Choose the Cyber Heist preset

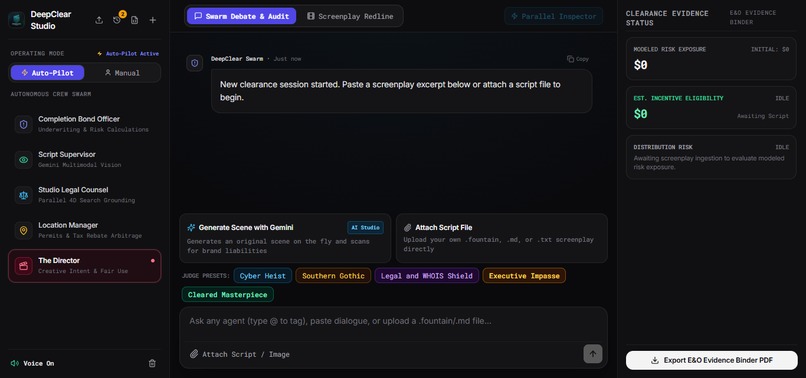263,276
